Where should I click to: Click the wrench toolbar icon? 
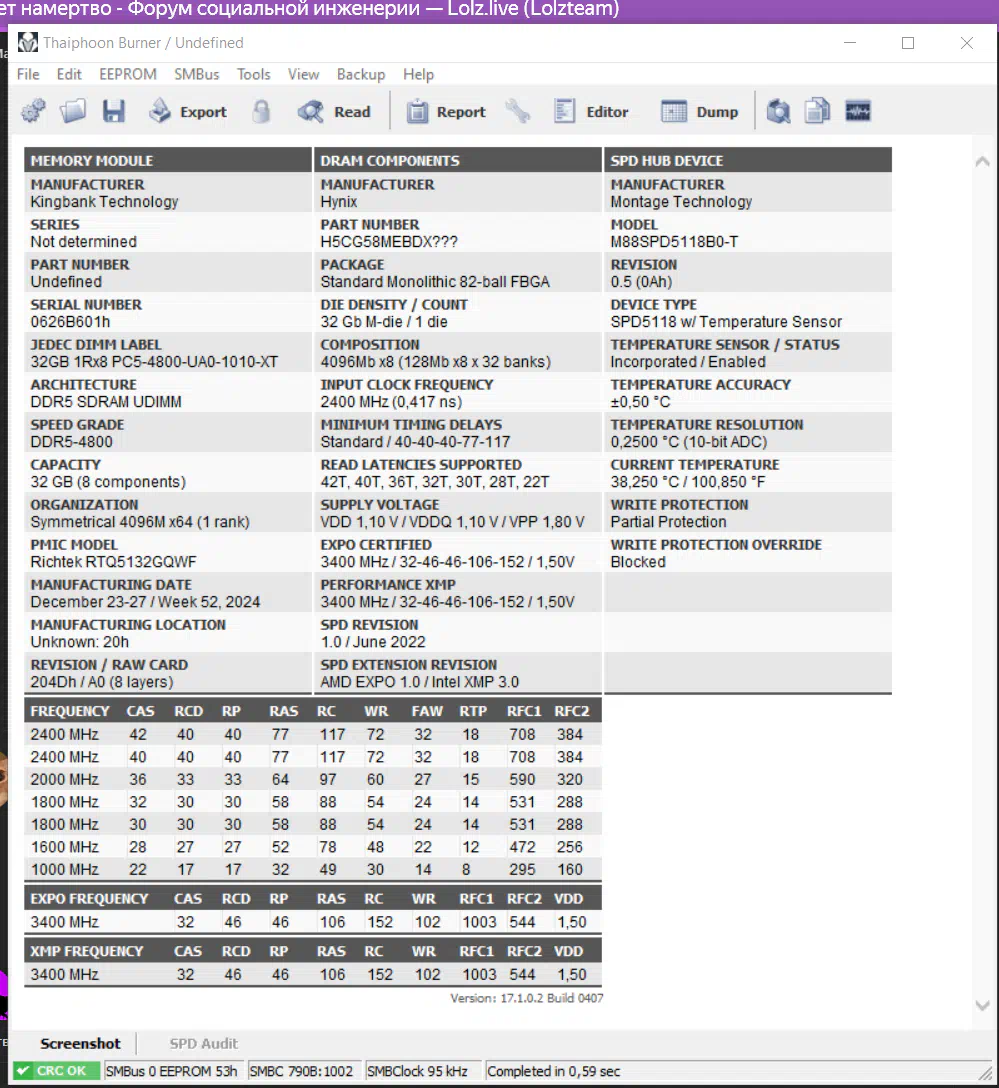tap(518, 111)
